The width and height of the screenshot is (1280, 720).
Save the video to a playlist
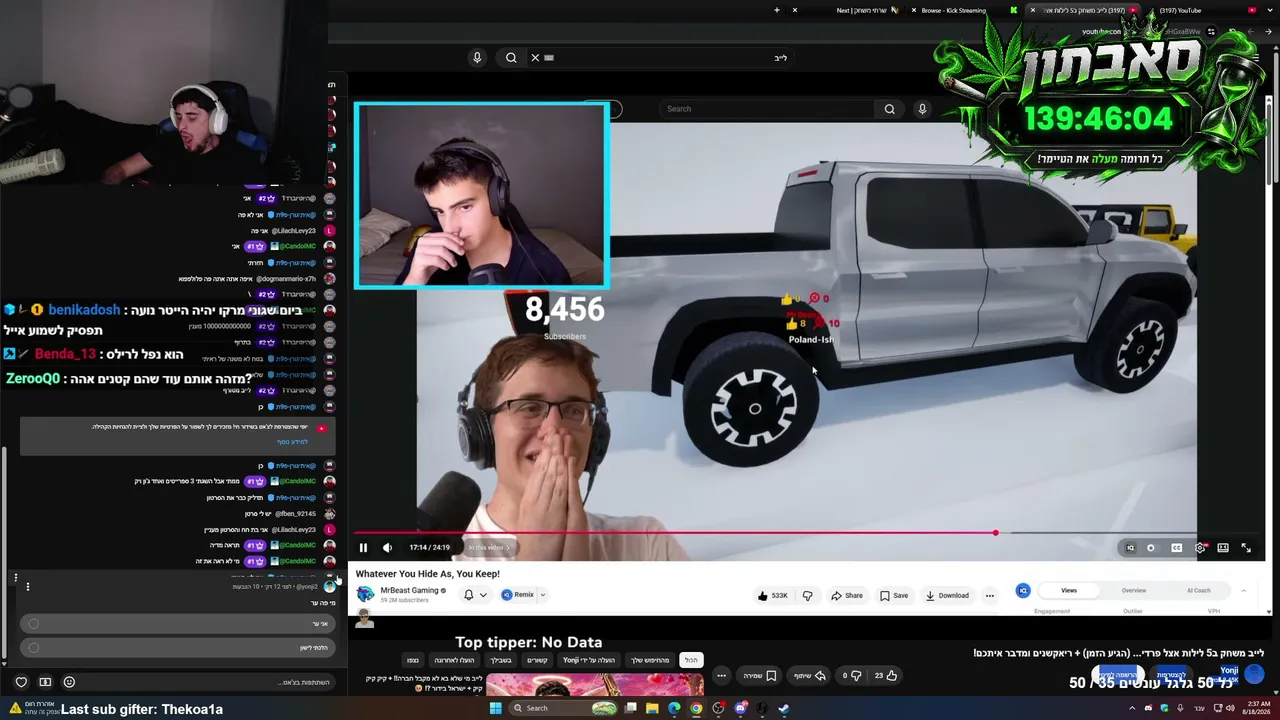click(x=894, y=595)
